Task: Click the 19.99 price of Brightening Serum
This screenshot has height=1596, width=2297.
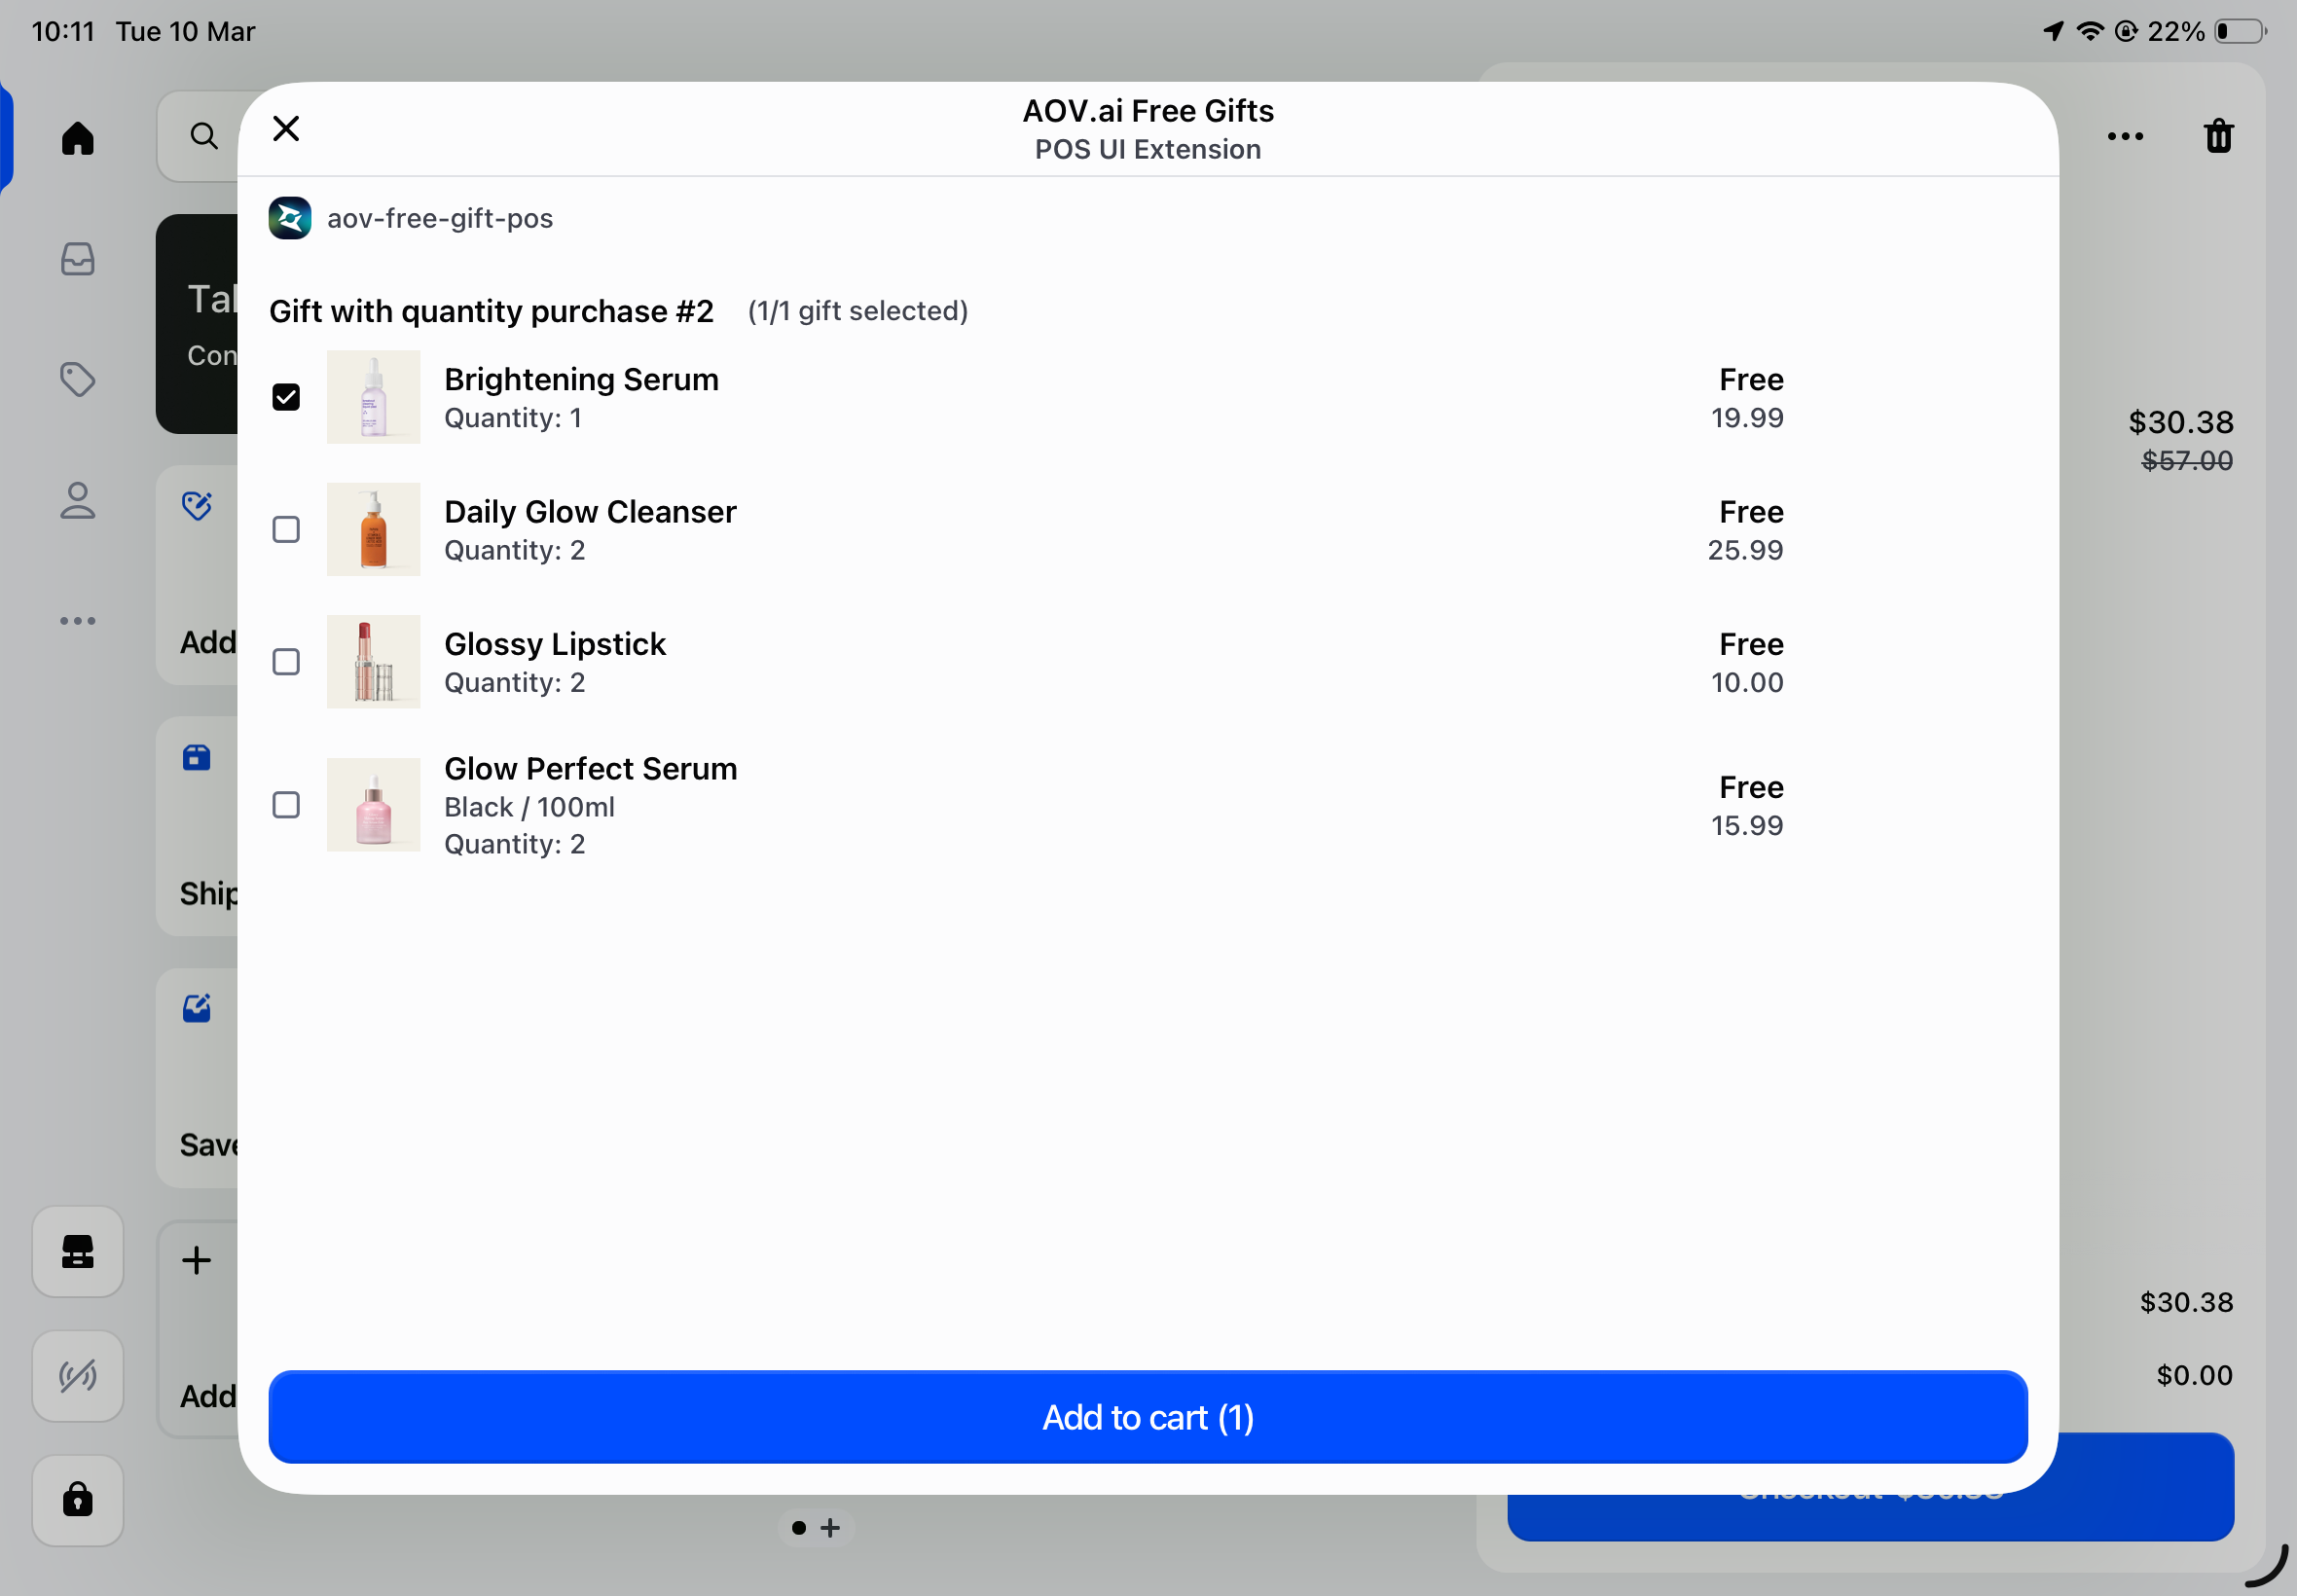Action: [1747, 417]
